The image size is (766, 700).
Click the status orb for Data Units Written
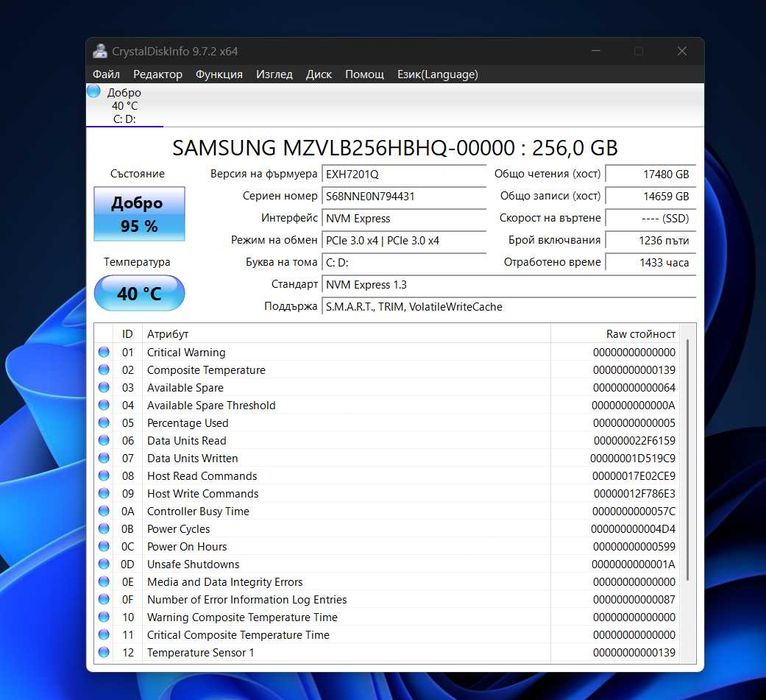104,458
